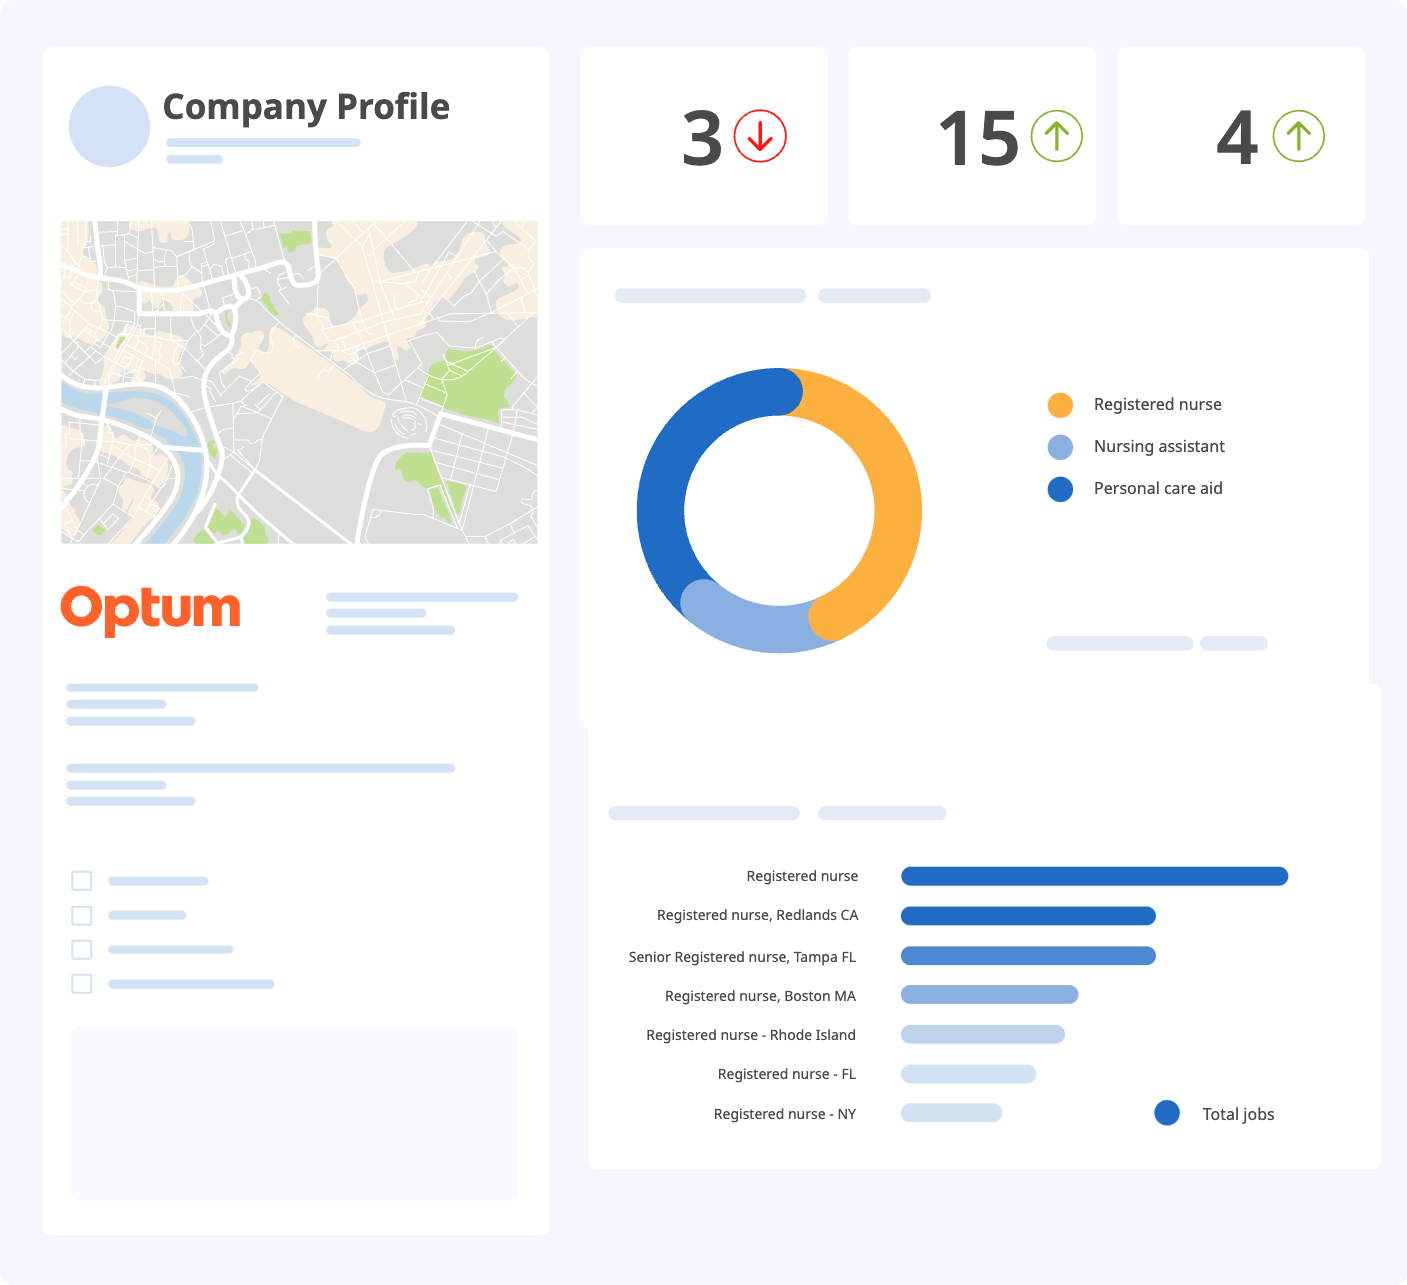The height and width of the screenshot is (1285, 1407).
Task: Switch to the Company Profile panel
Action: (306, 106)
